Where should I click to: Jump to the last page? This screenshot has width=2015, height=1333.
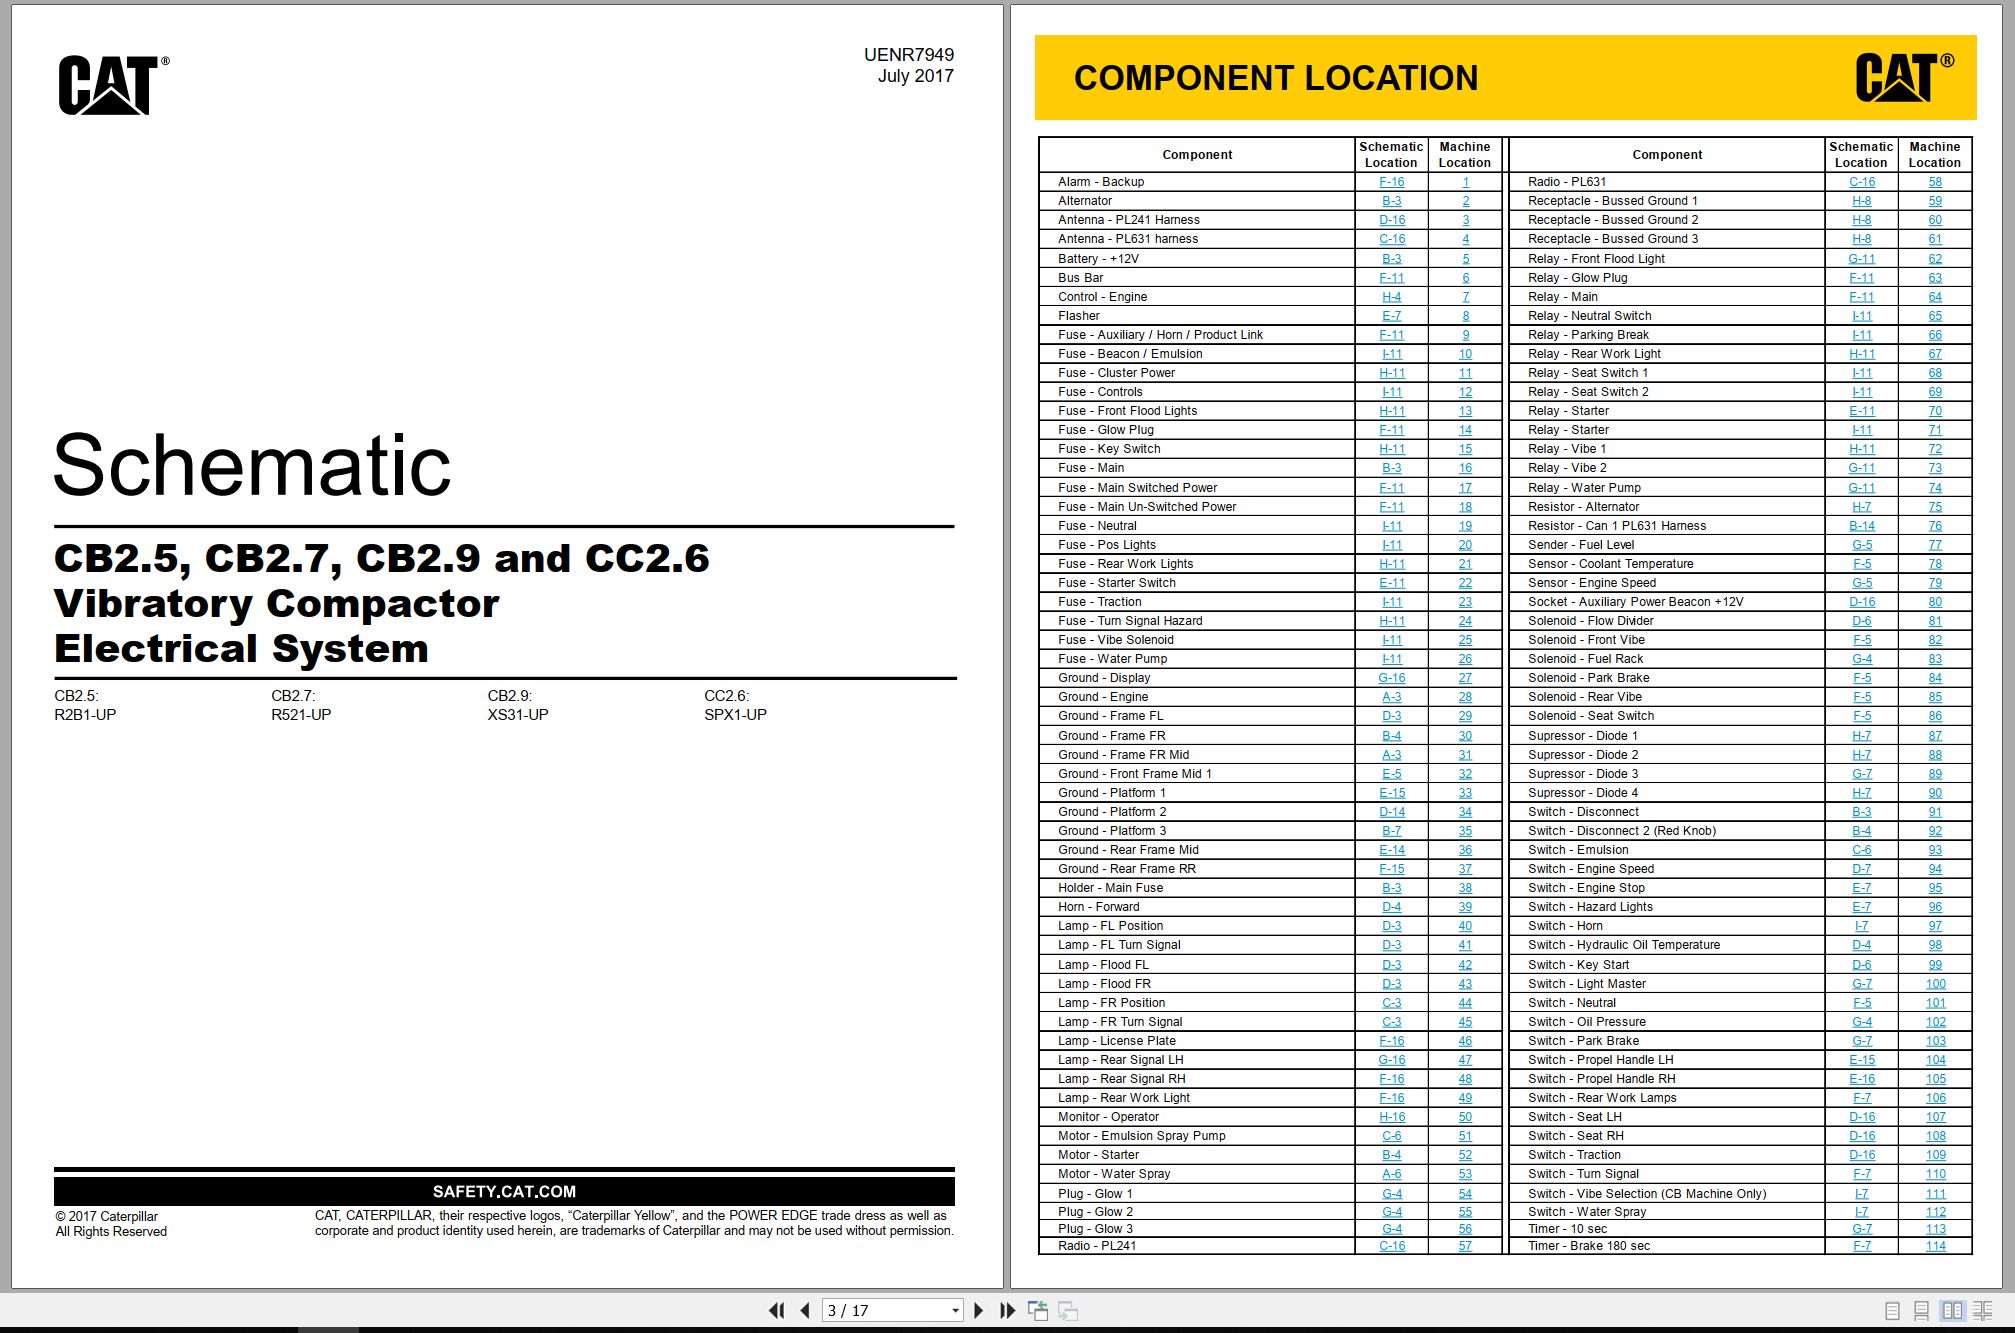1007,1310
